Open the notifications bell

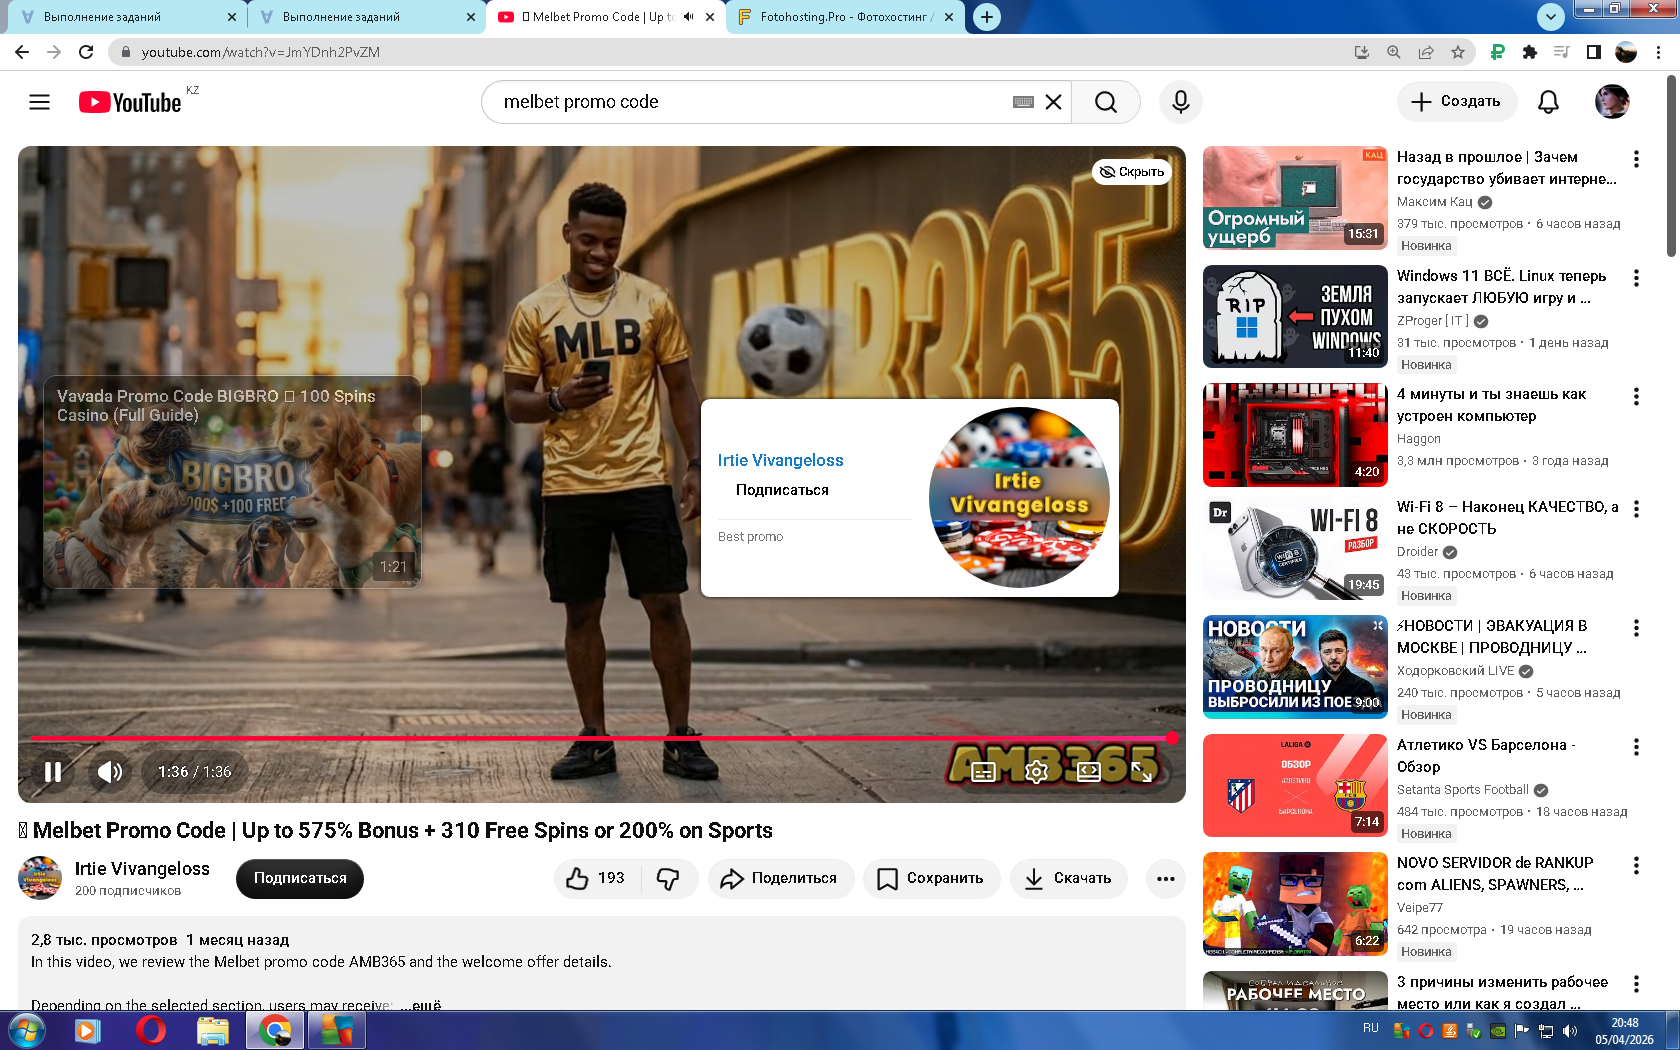point(1547,102)
